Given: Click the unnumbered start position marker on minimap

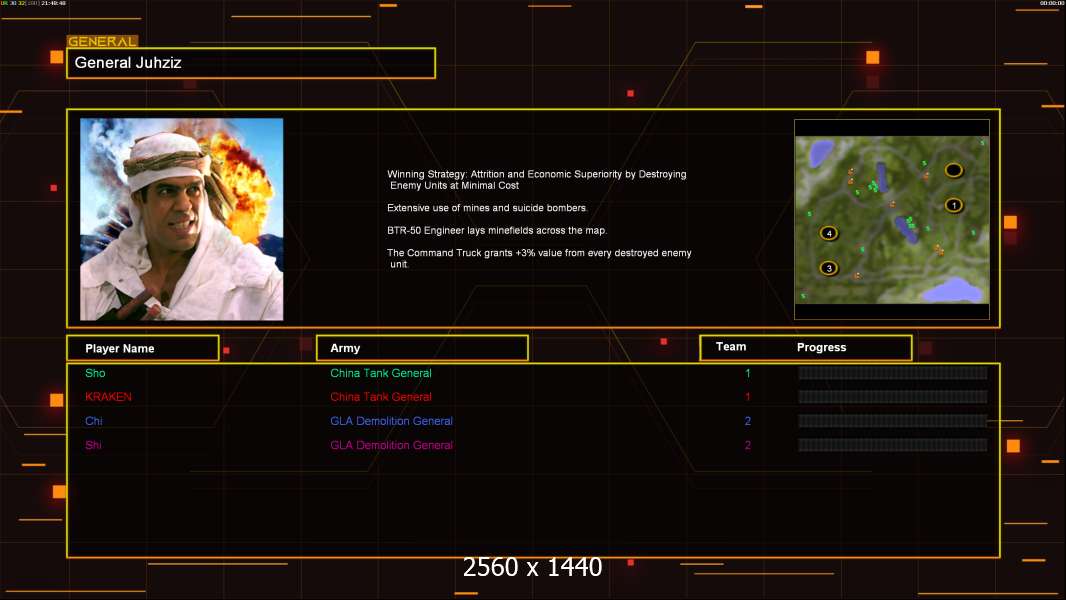Looking at the screenshot, I should [x=953, y=170].
